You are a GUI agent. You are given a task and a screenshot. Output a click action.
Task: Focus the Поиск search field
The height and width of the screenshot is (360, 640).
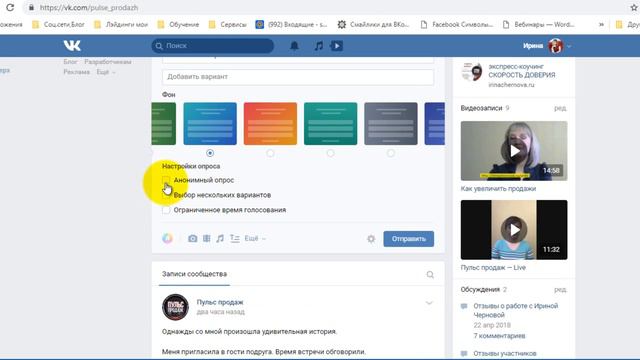click(x=213, y=46)
